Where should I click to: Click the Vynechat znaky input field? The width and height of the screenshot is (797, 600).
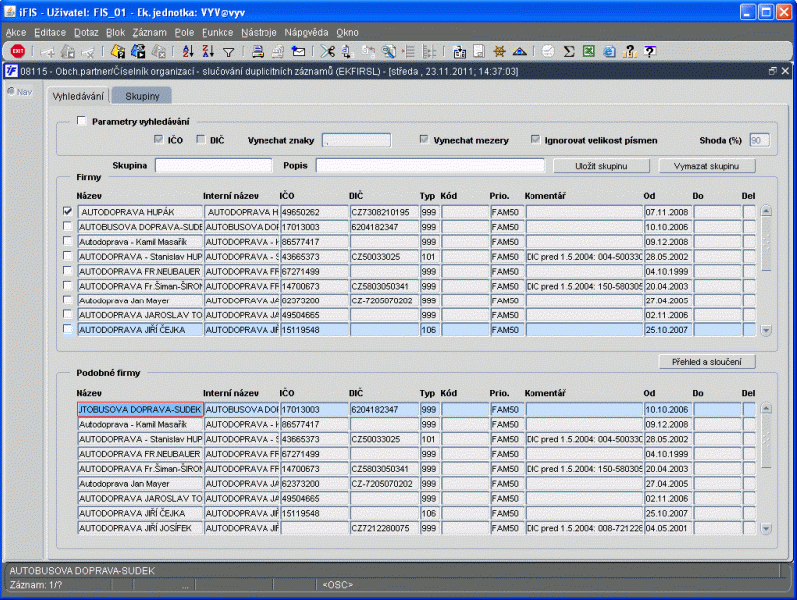click(356, 140)
